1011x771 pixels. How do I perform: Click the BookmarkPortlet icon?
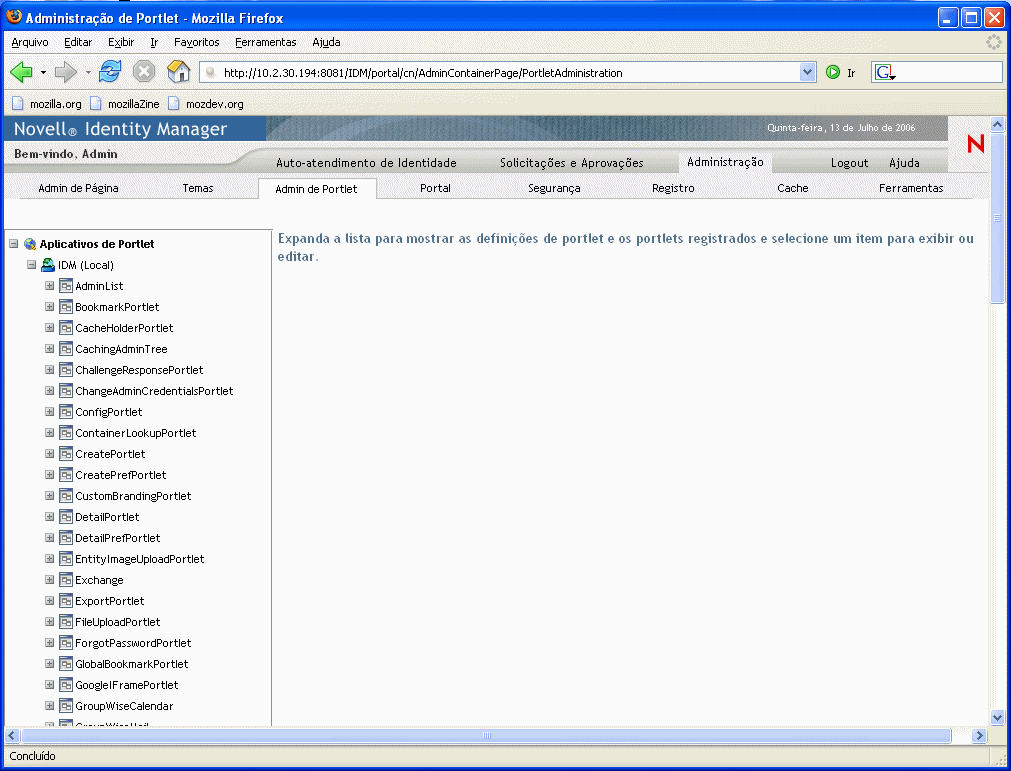(x=65, y=307)
